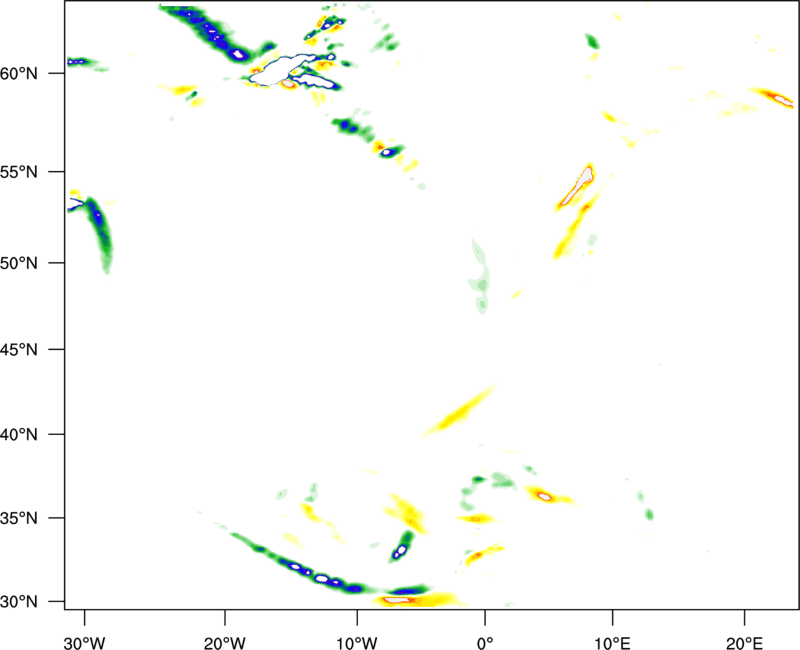This screenshot has height=650, width=800.
Task: Click the 60°N latitude label
Action: [x=19, y=73]
